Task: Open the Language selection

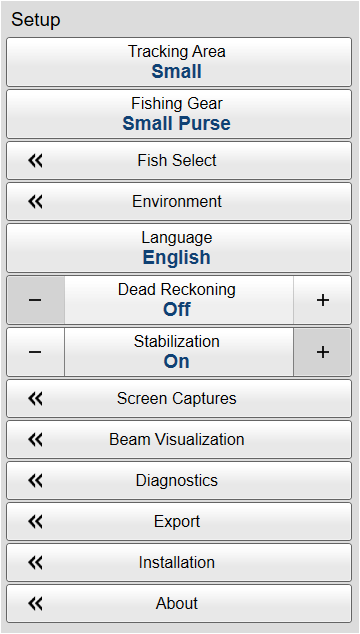Action: coord(179,248)
